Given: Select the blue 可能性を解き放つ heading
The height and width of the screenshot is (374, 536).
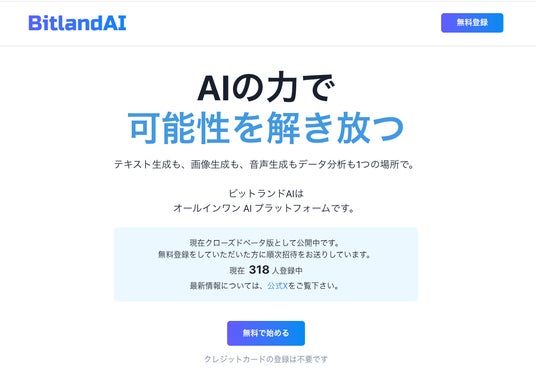Looking at the screenshot, I should [x=266, y=127].
